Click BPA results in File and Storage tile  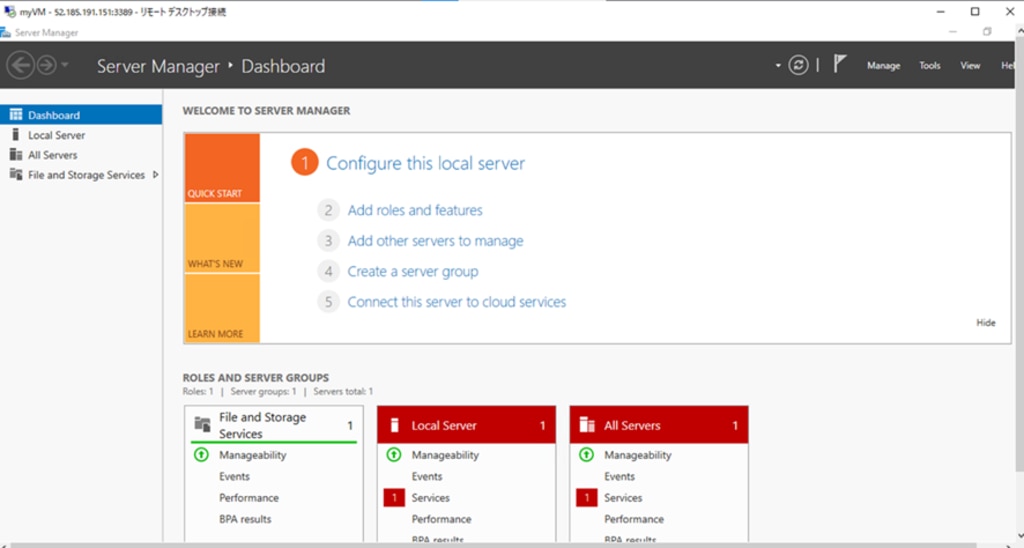(245, 519)
